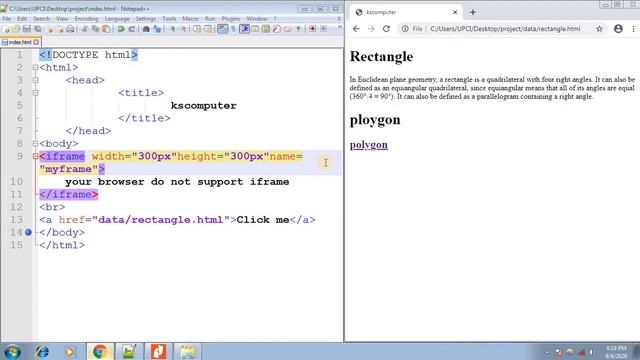640x360 pixels.
Task: Click the kscomputer text on line 5
Action: click(x=203, y=106)
